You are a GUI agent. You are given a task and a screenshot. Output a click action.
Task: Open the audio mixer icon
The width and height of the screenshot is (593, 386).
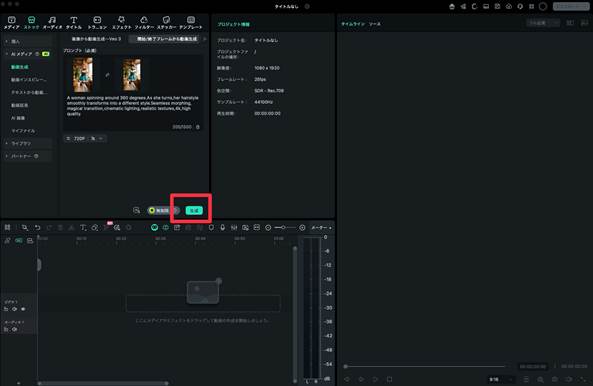point(234,227)
